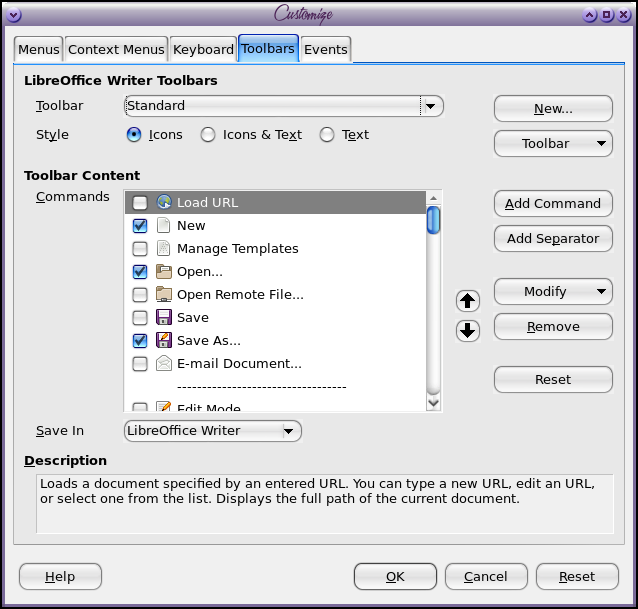Select the Open Remote File... row text
Viewport: 638px width, 609px height.
pos(240,295)
